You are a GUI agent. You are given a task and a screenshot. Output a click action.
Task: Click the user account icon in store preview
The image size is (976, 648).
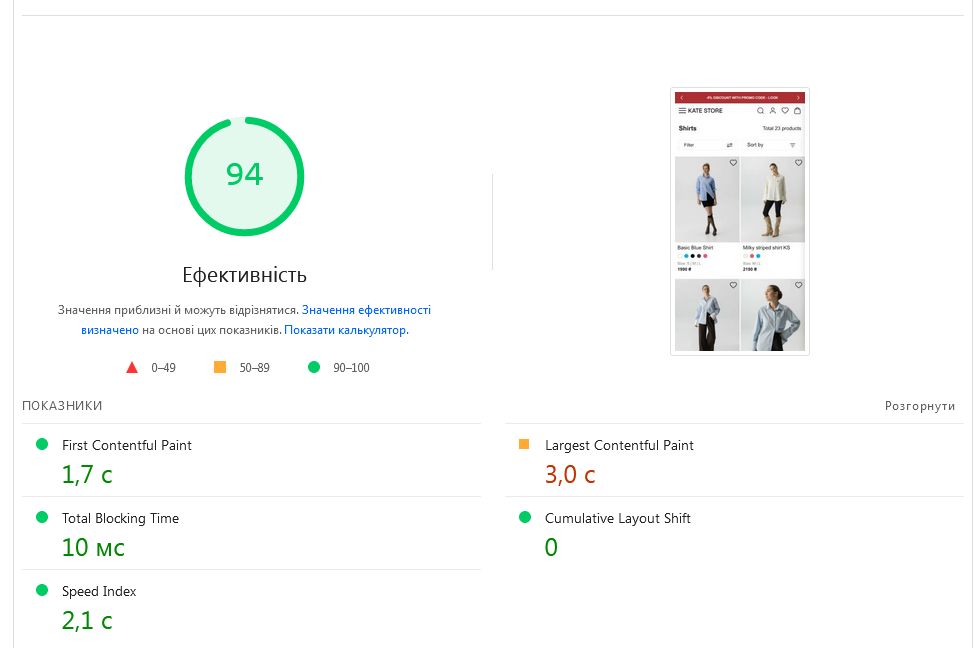pyautogui.click(x=773, y=110)
